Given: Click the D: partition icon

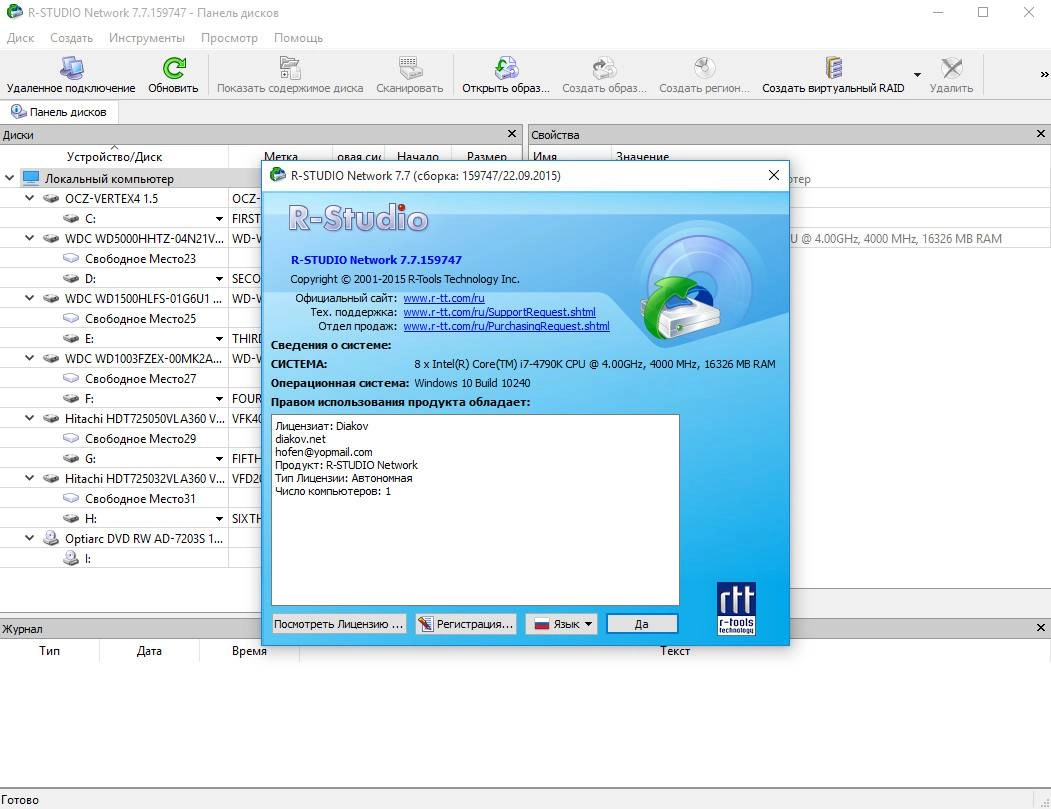Looking at the screenshot, I should pos(71,278).
